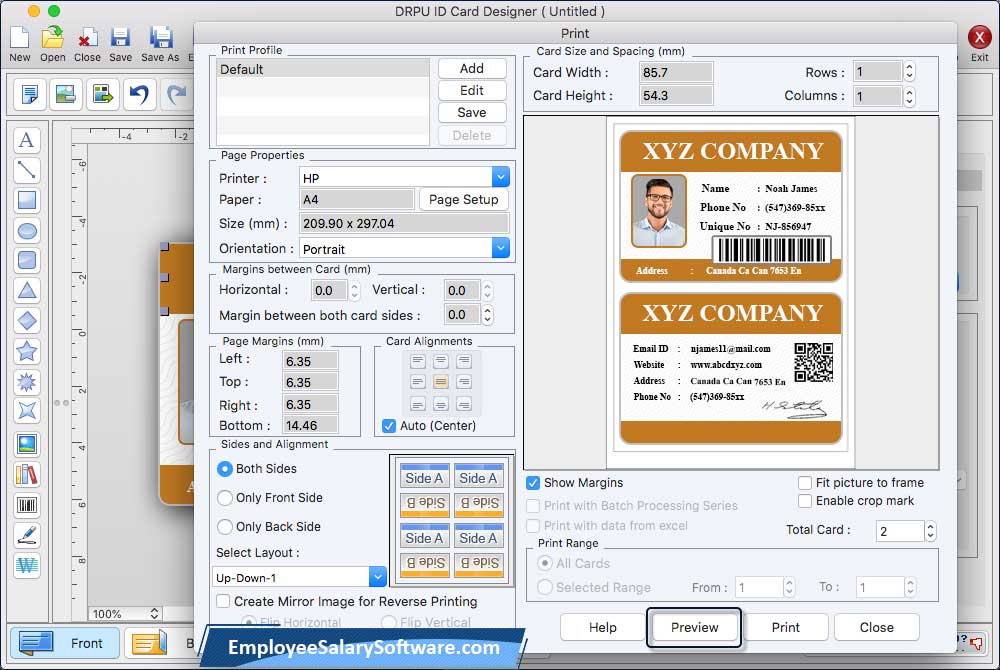Click the Add profile button
The height and width of the screenshot is (670, 1000).
(472, 68)
